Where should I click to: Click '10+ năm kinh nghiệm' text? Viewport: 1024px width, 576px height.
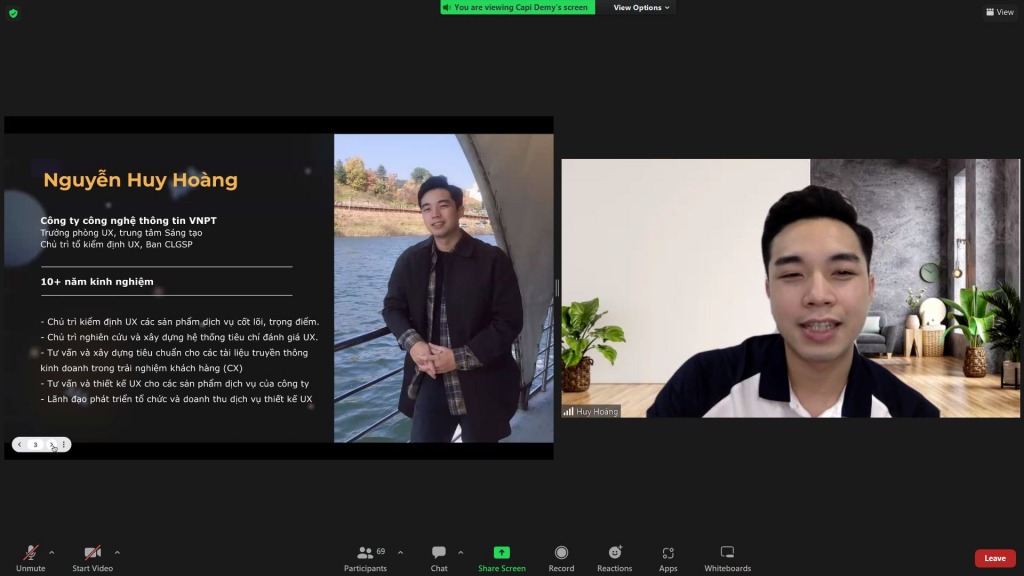(x=97, y=281)
